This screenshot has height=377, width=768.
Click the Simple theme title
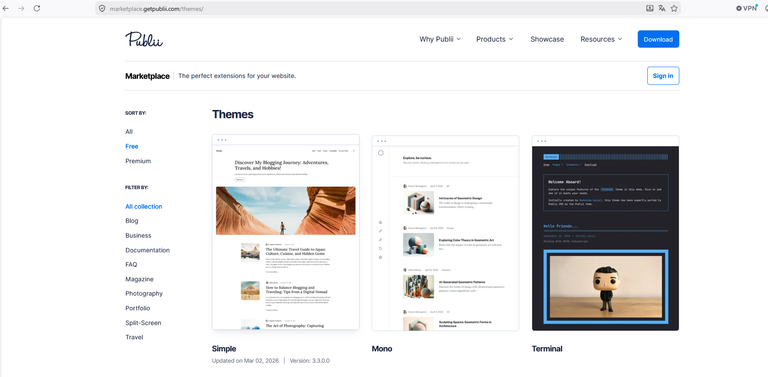point(224,349)
